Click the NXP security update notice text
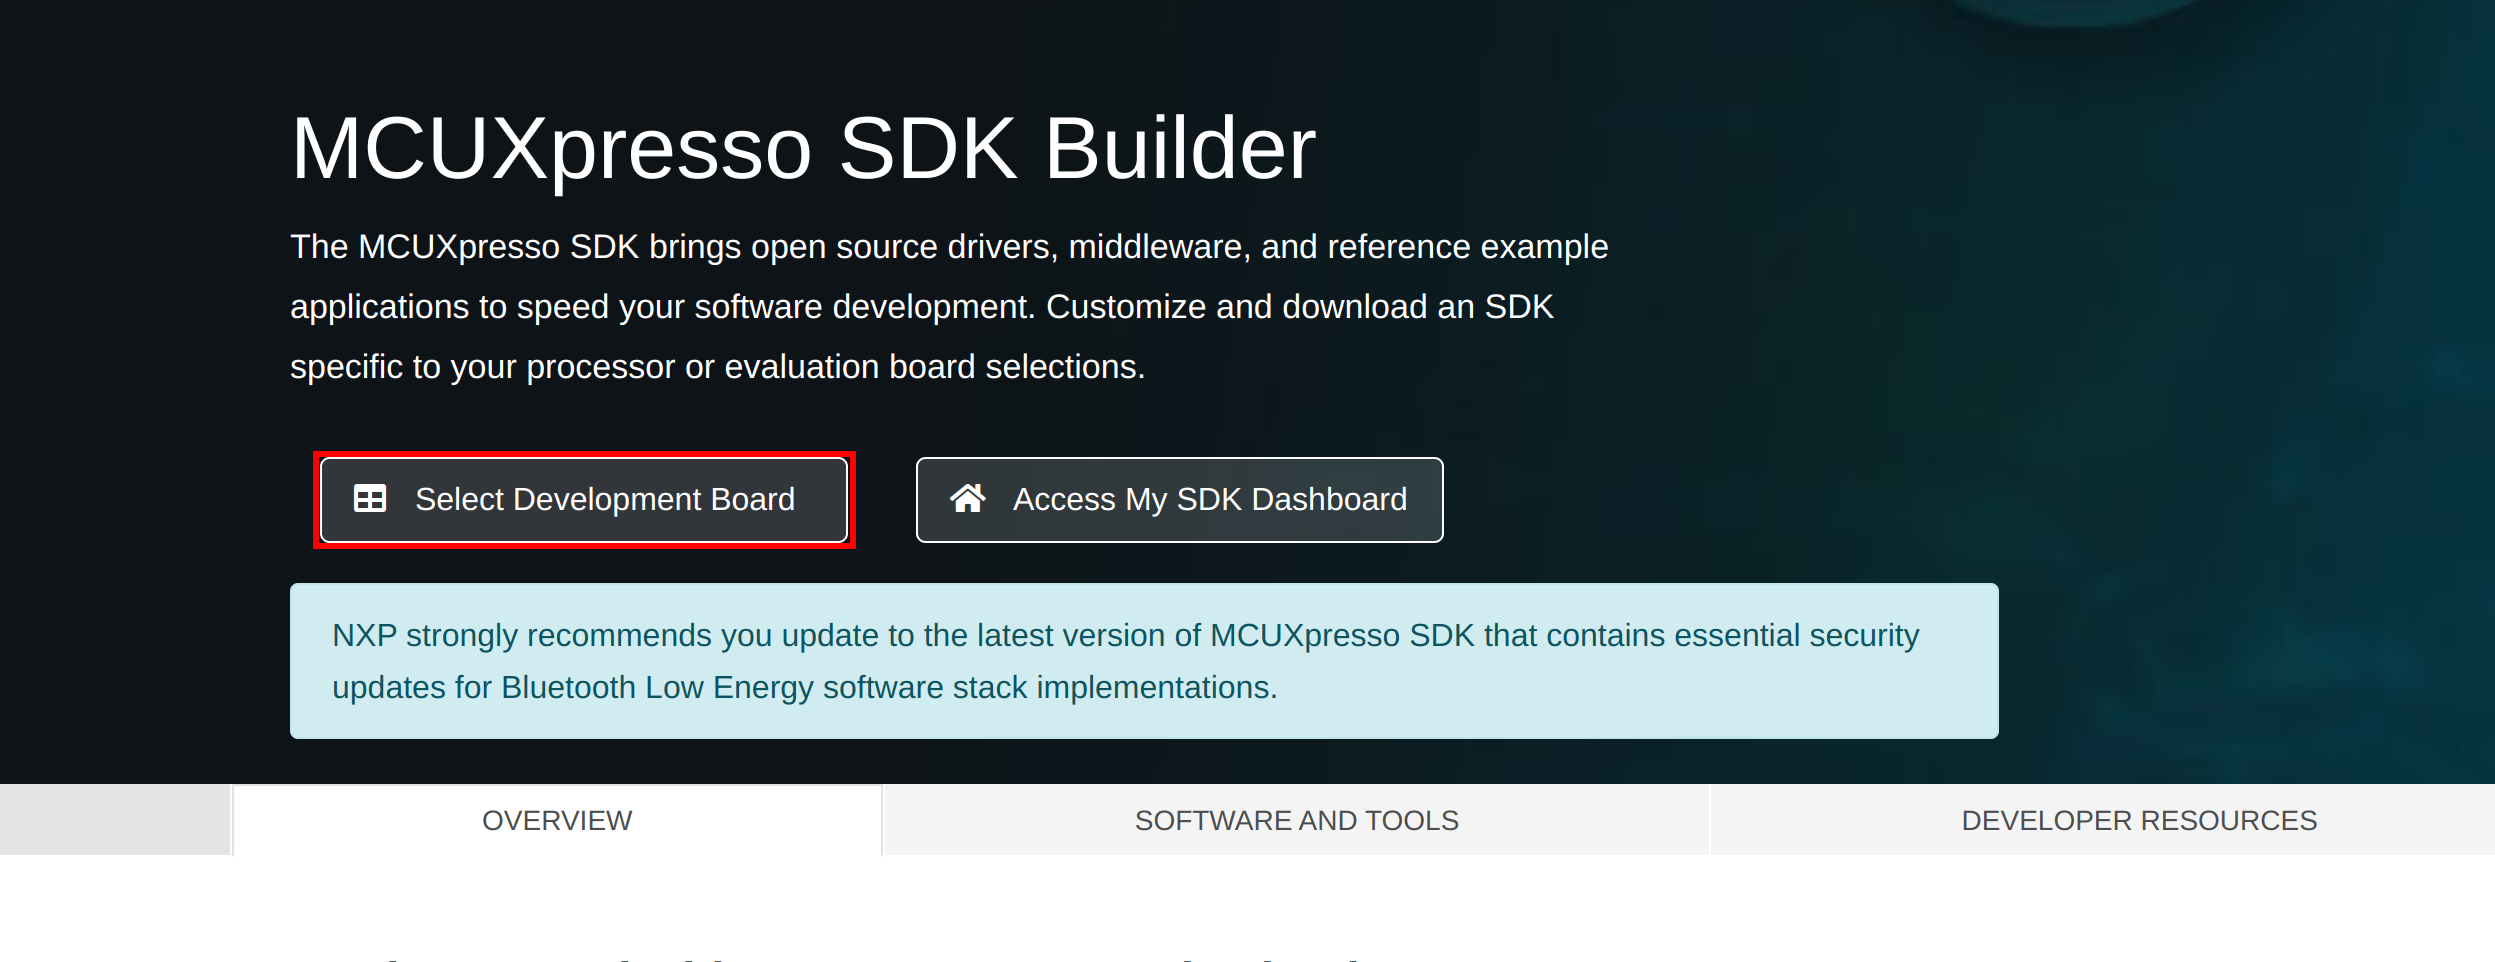Image resolution: width=2495 pixels, height=962 pixels. coord(1125,661)
